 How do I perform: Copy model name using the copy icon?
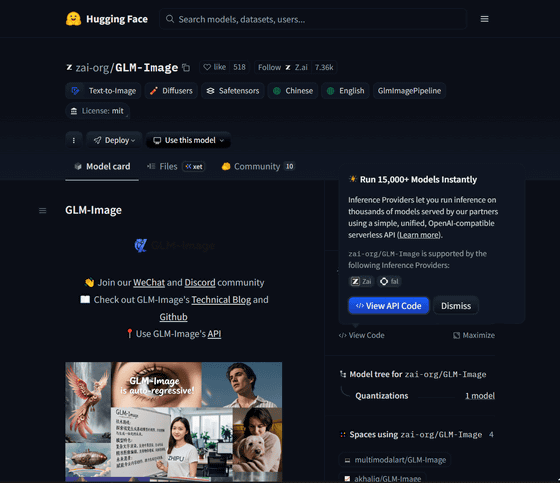point(186,68)
